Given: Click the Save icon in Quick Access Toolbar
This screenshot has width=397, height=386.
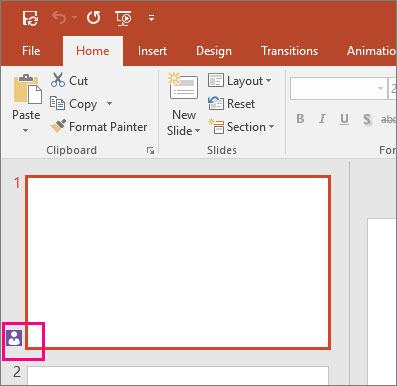Looking at the screenshot, I should point(30,18).
